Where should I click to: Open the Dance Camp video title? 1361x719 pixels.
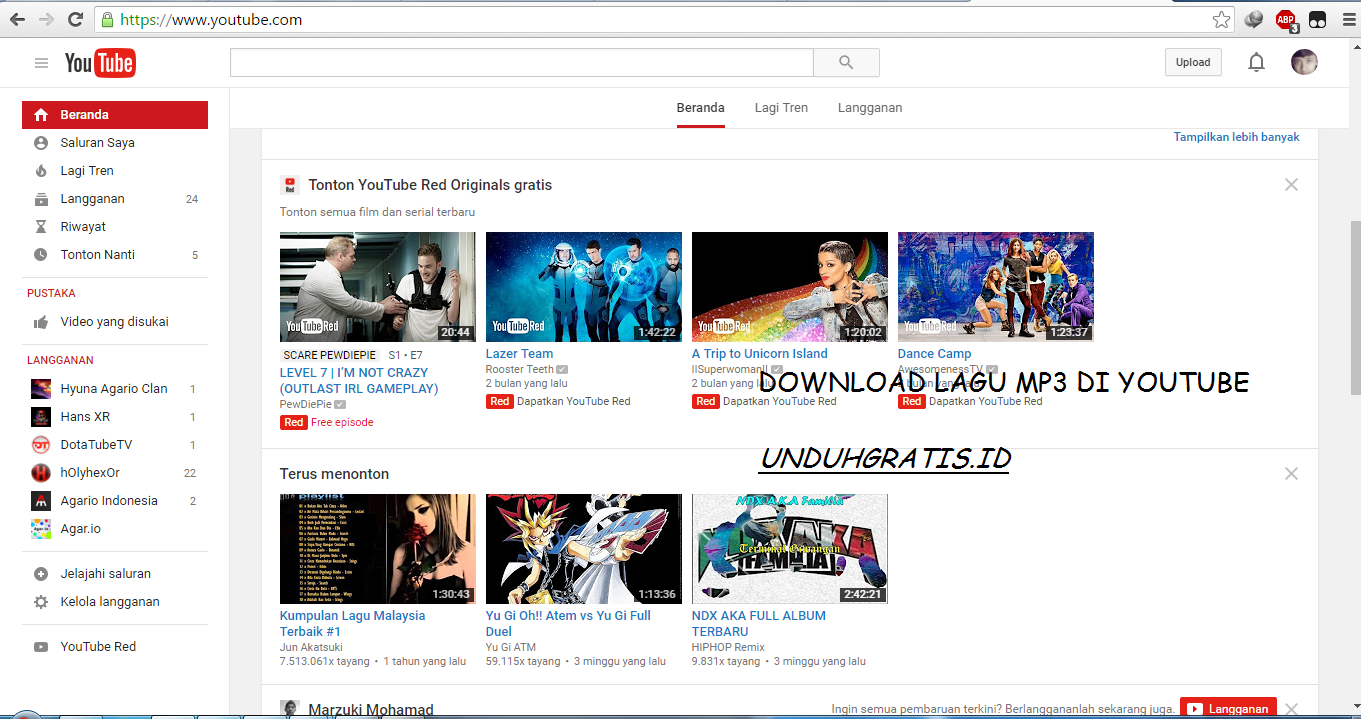point(934,354)
